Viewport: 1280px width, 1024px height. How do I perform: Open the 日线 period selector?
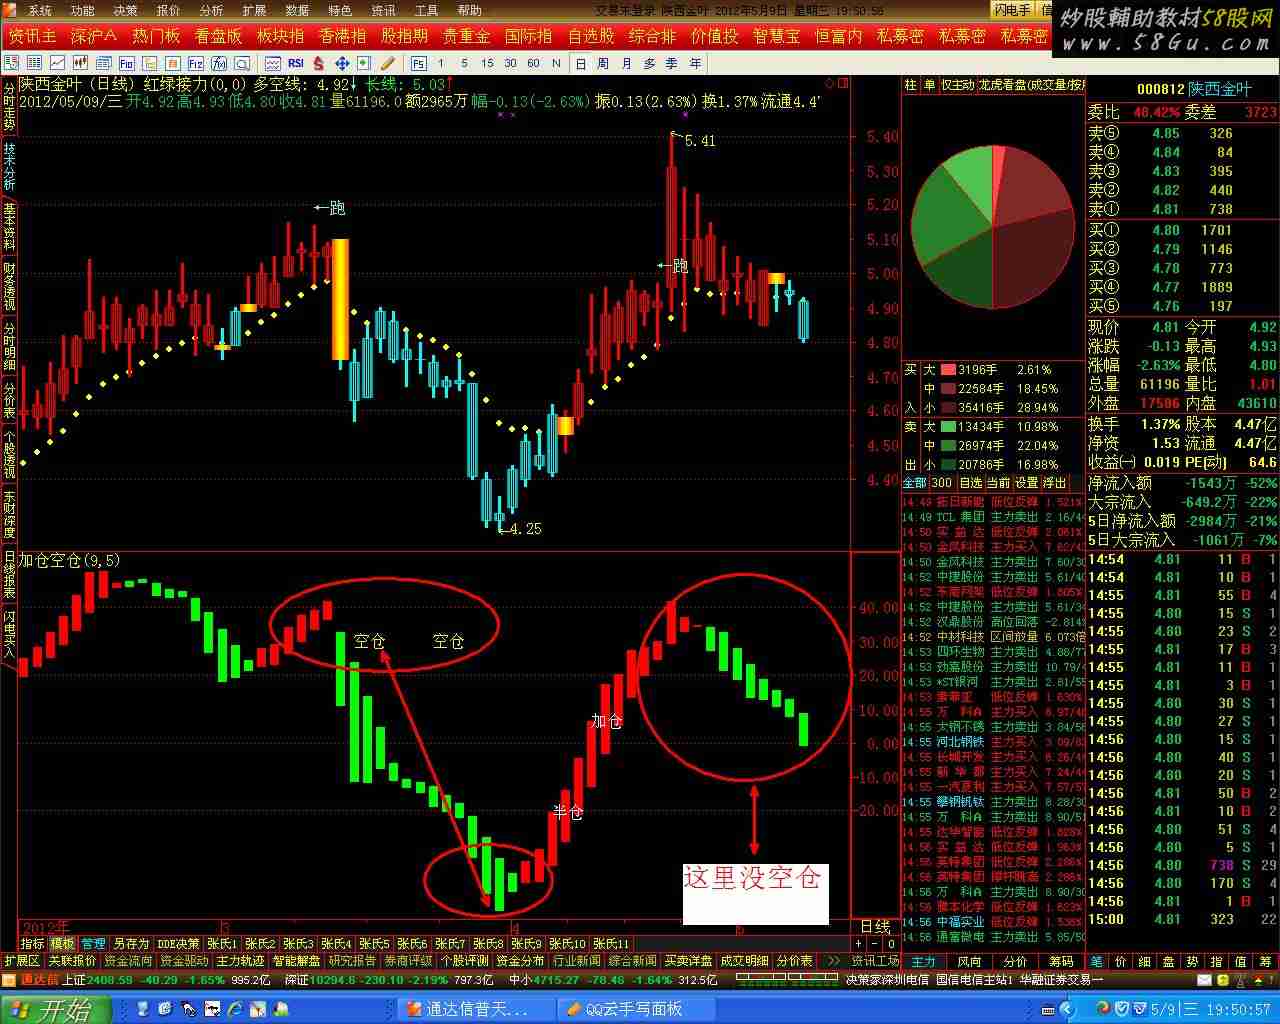pyautogui.click(x=876, y=927)
